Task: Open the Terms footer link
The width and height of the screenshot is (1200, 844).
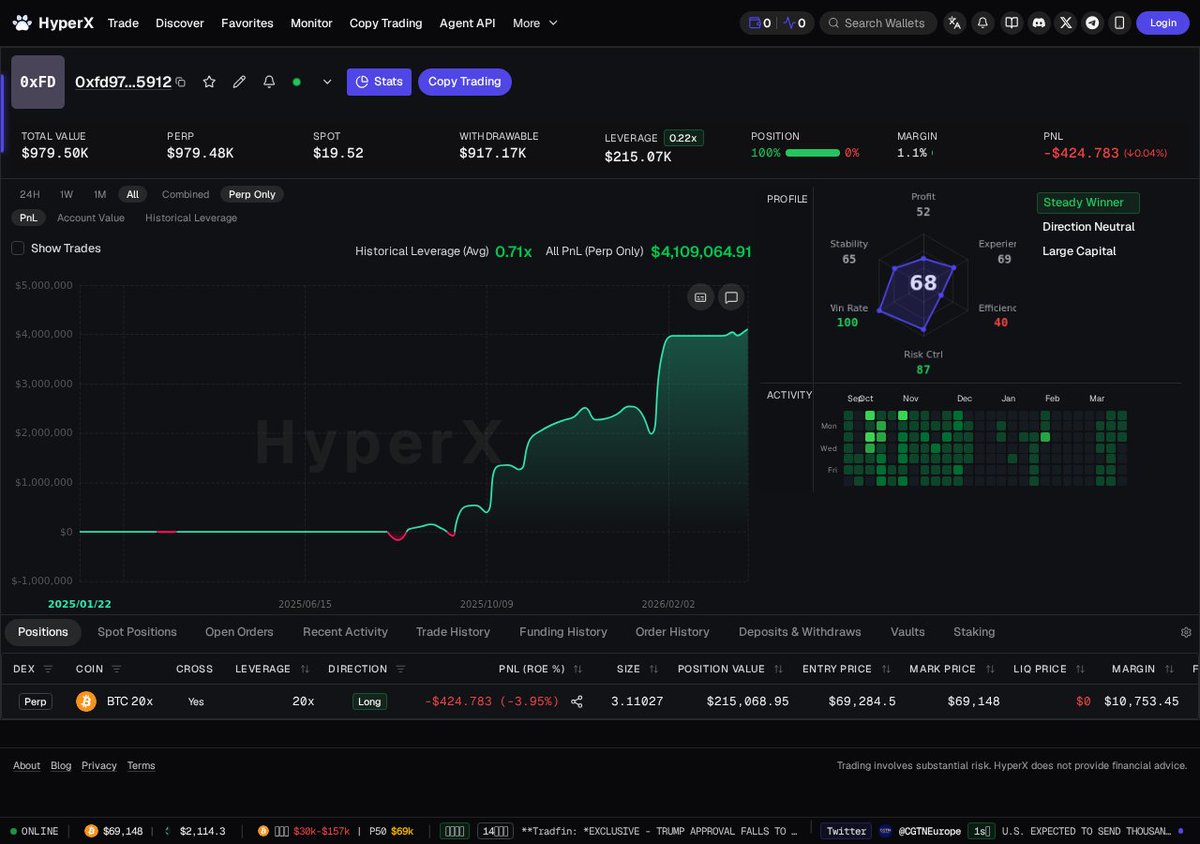Action: [x=141, y=766]
